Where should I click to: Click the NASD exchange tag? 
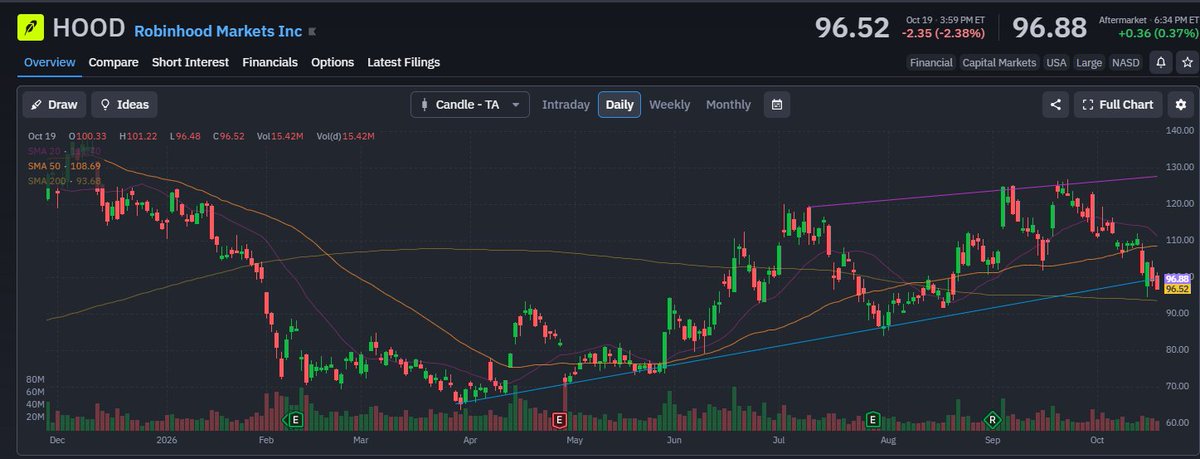coord(1126,62)
